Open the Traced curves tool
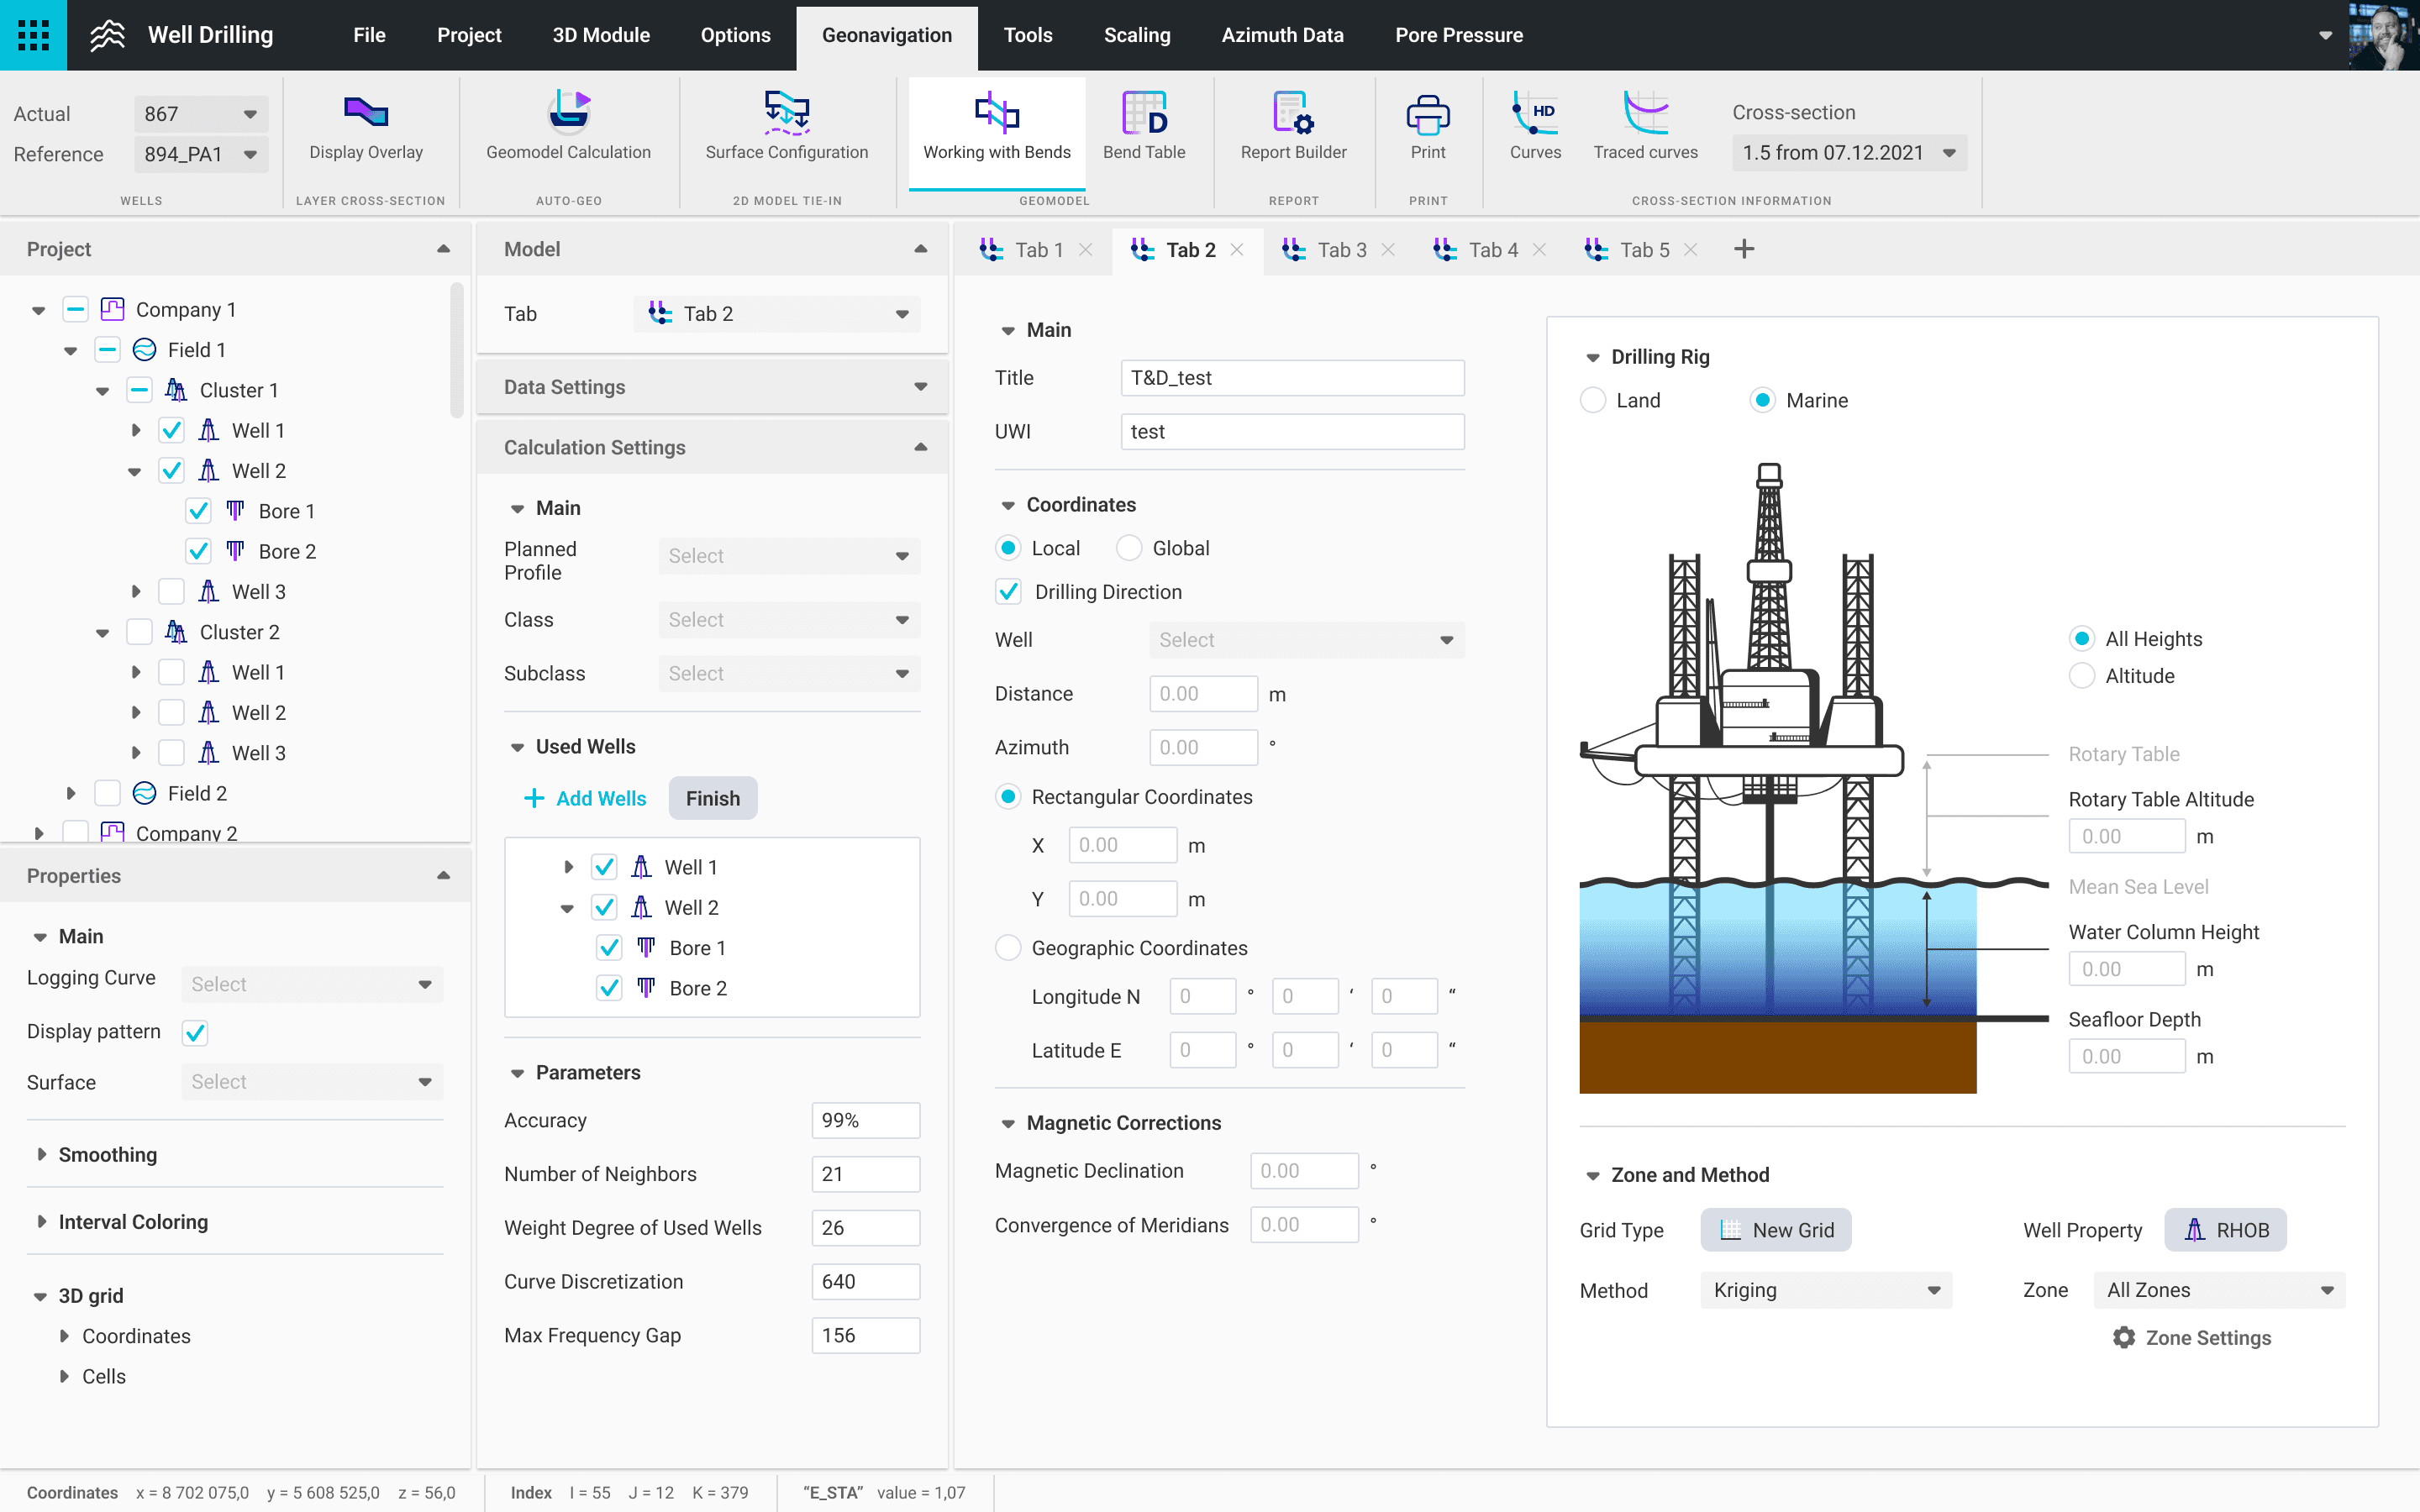The image size is (2420, 1512). (x=1645, y=128)
